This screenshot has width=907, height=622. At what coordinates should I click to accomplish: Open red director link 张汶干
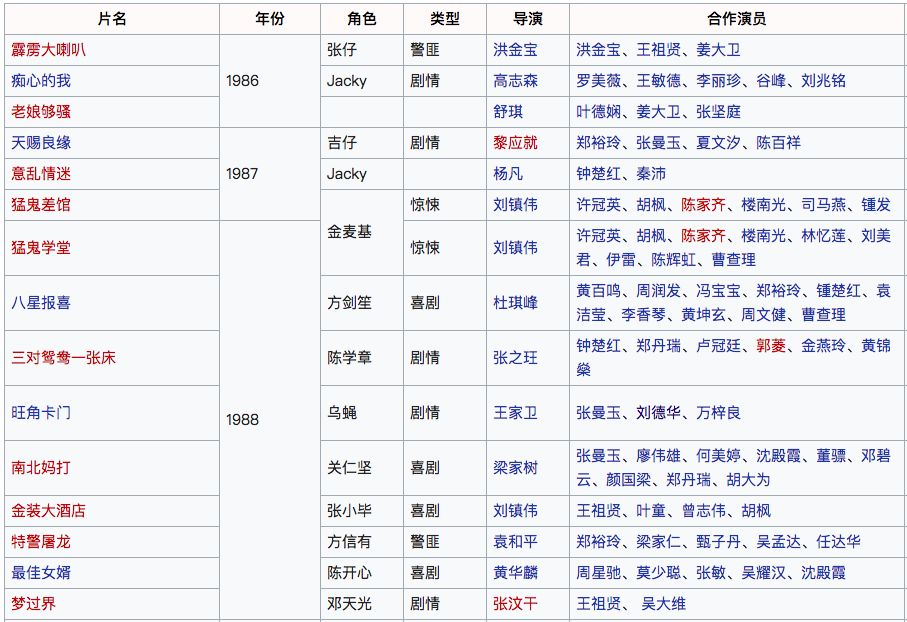[515, 604]
